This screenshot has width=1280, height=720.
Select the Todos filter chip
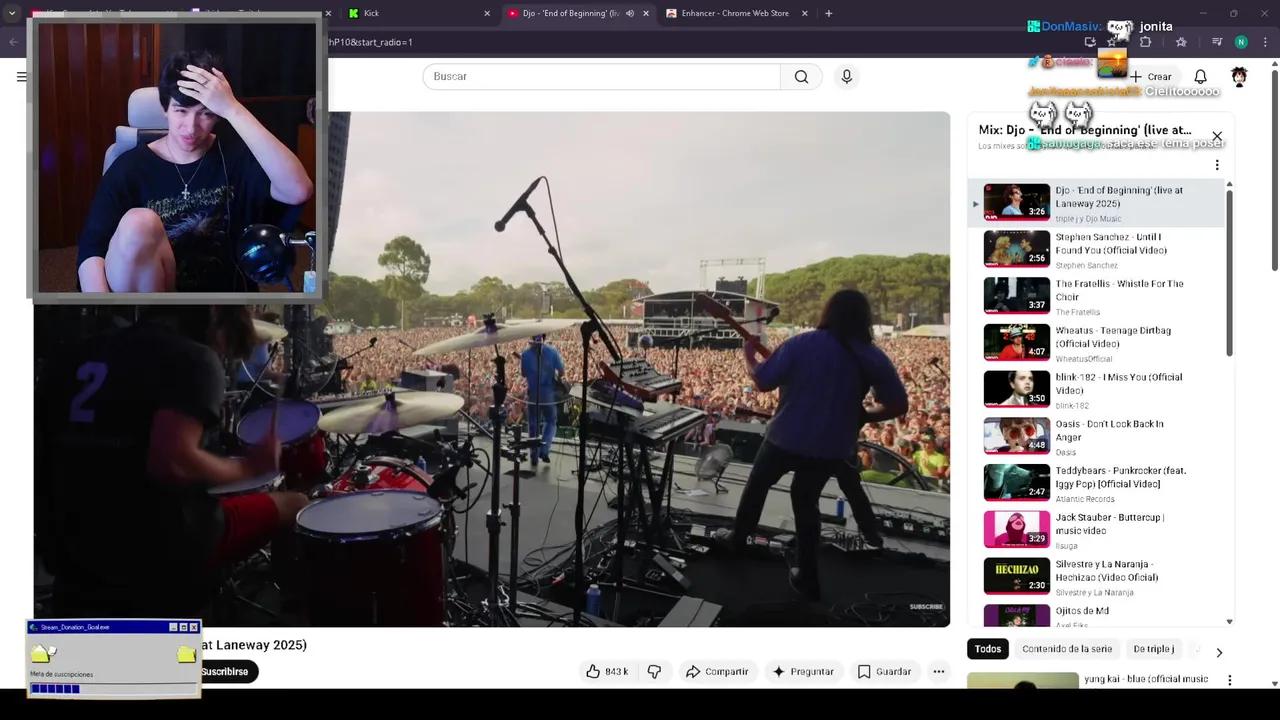point(988,649)
